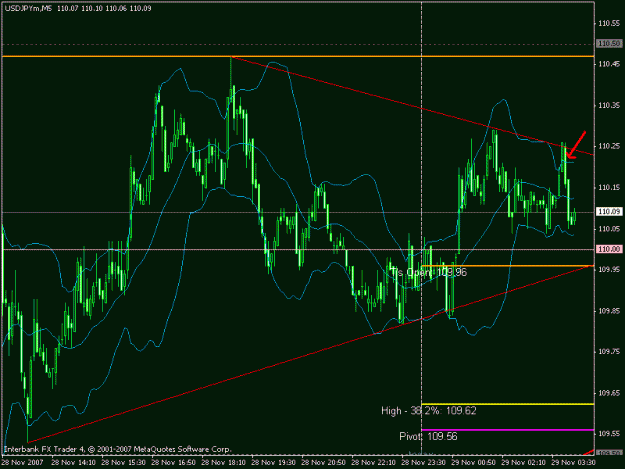Click the grey 110.50 price tag
The height and width of the screenshot is (469, 625).
[x=609, y=43]
